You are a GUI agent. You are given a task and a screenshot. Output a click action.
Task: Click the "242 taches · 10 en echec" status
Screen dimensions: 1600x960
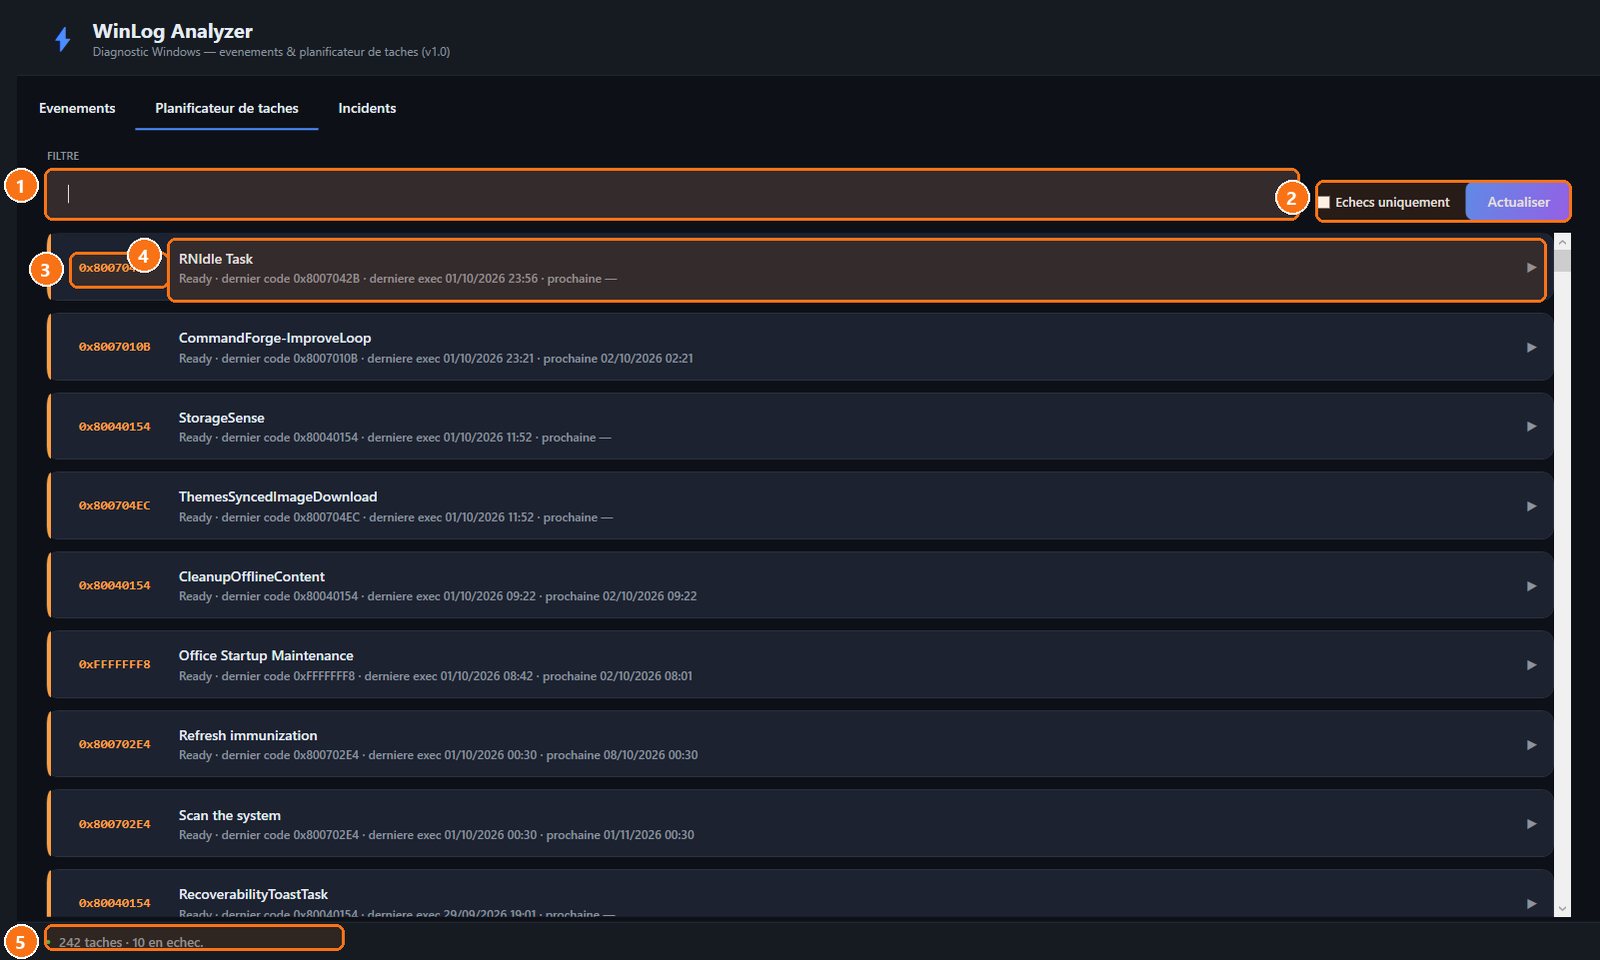point(131,943)
